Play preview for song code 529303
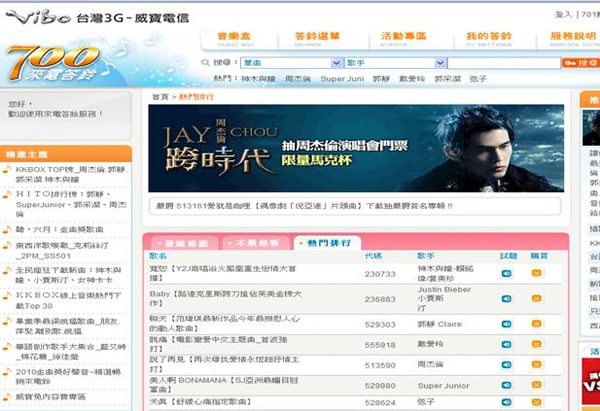The image size is (600, 411). [x=506, y=324]
